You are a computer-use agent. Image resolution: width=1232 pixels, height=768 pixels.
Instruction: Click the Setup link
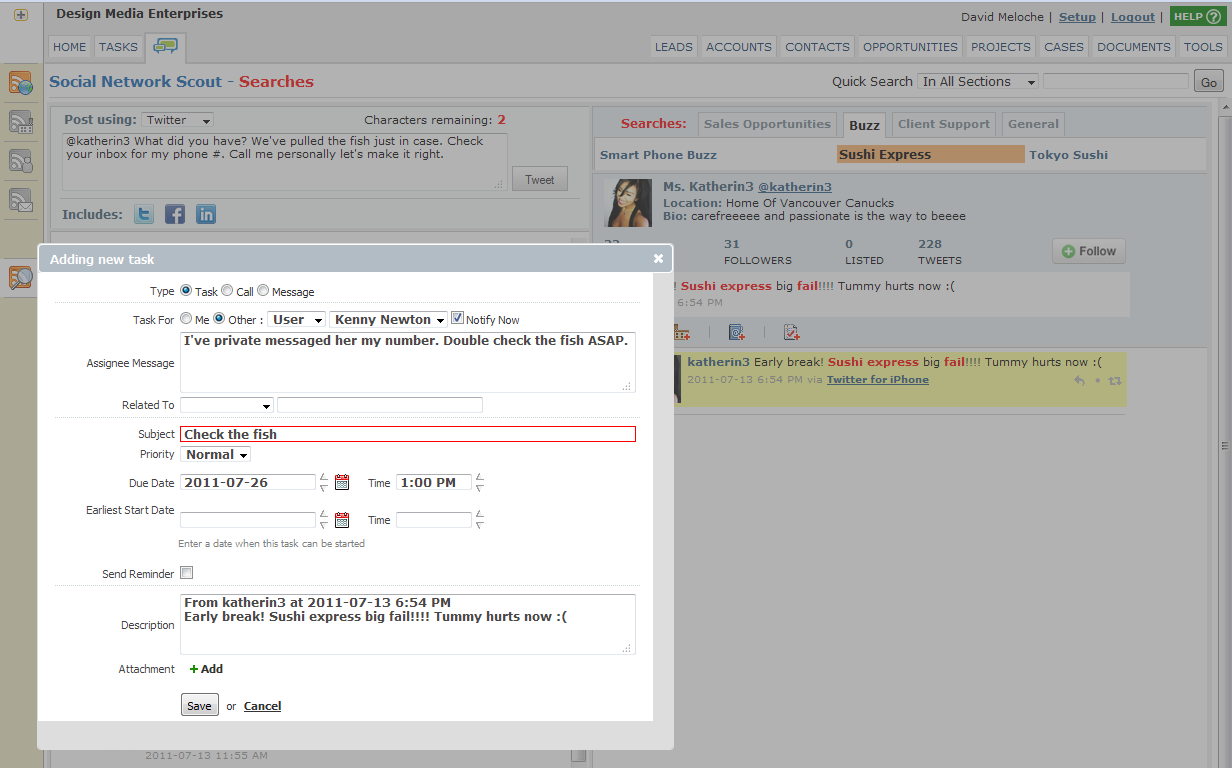(1077, 17)
